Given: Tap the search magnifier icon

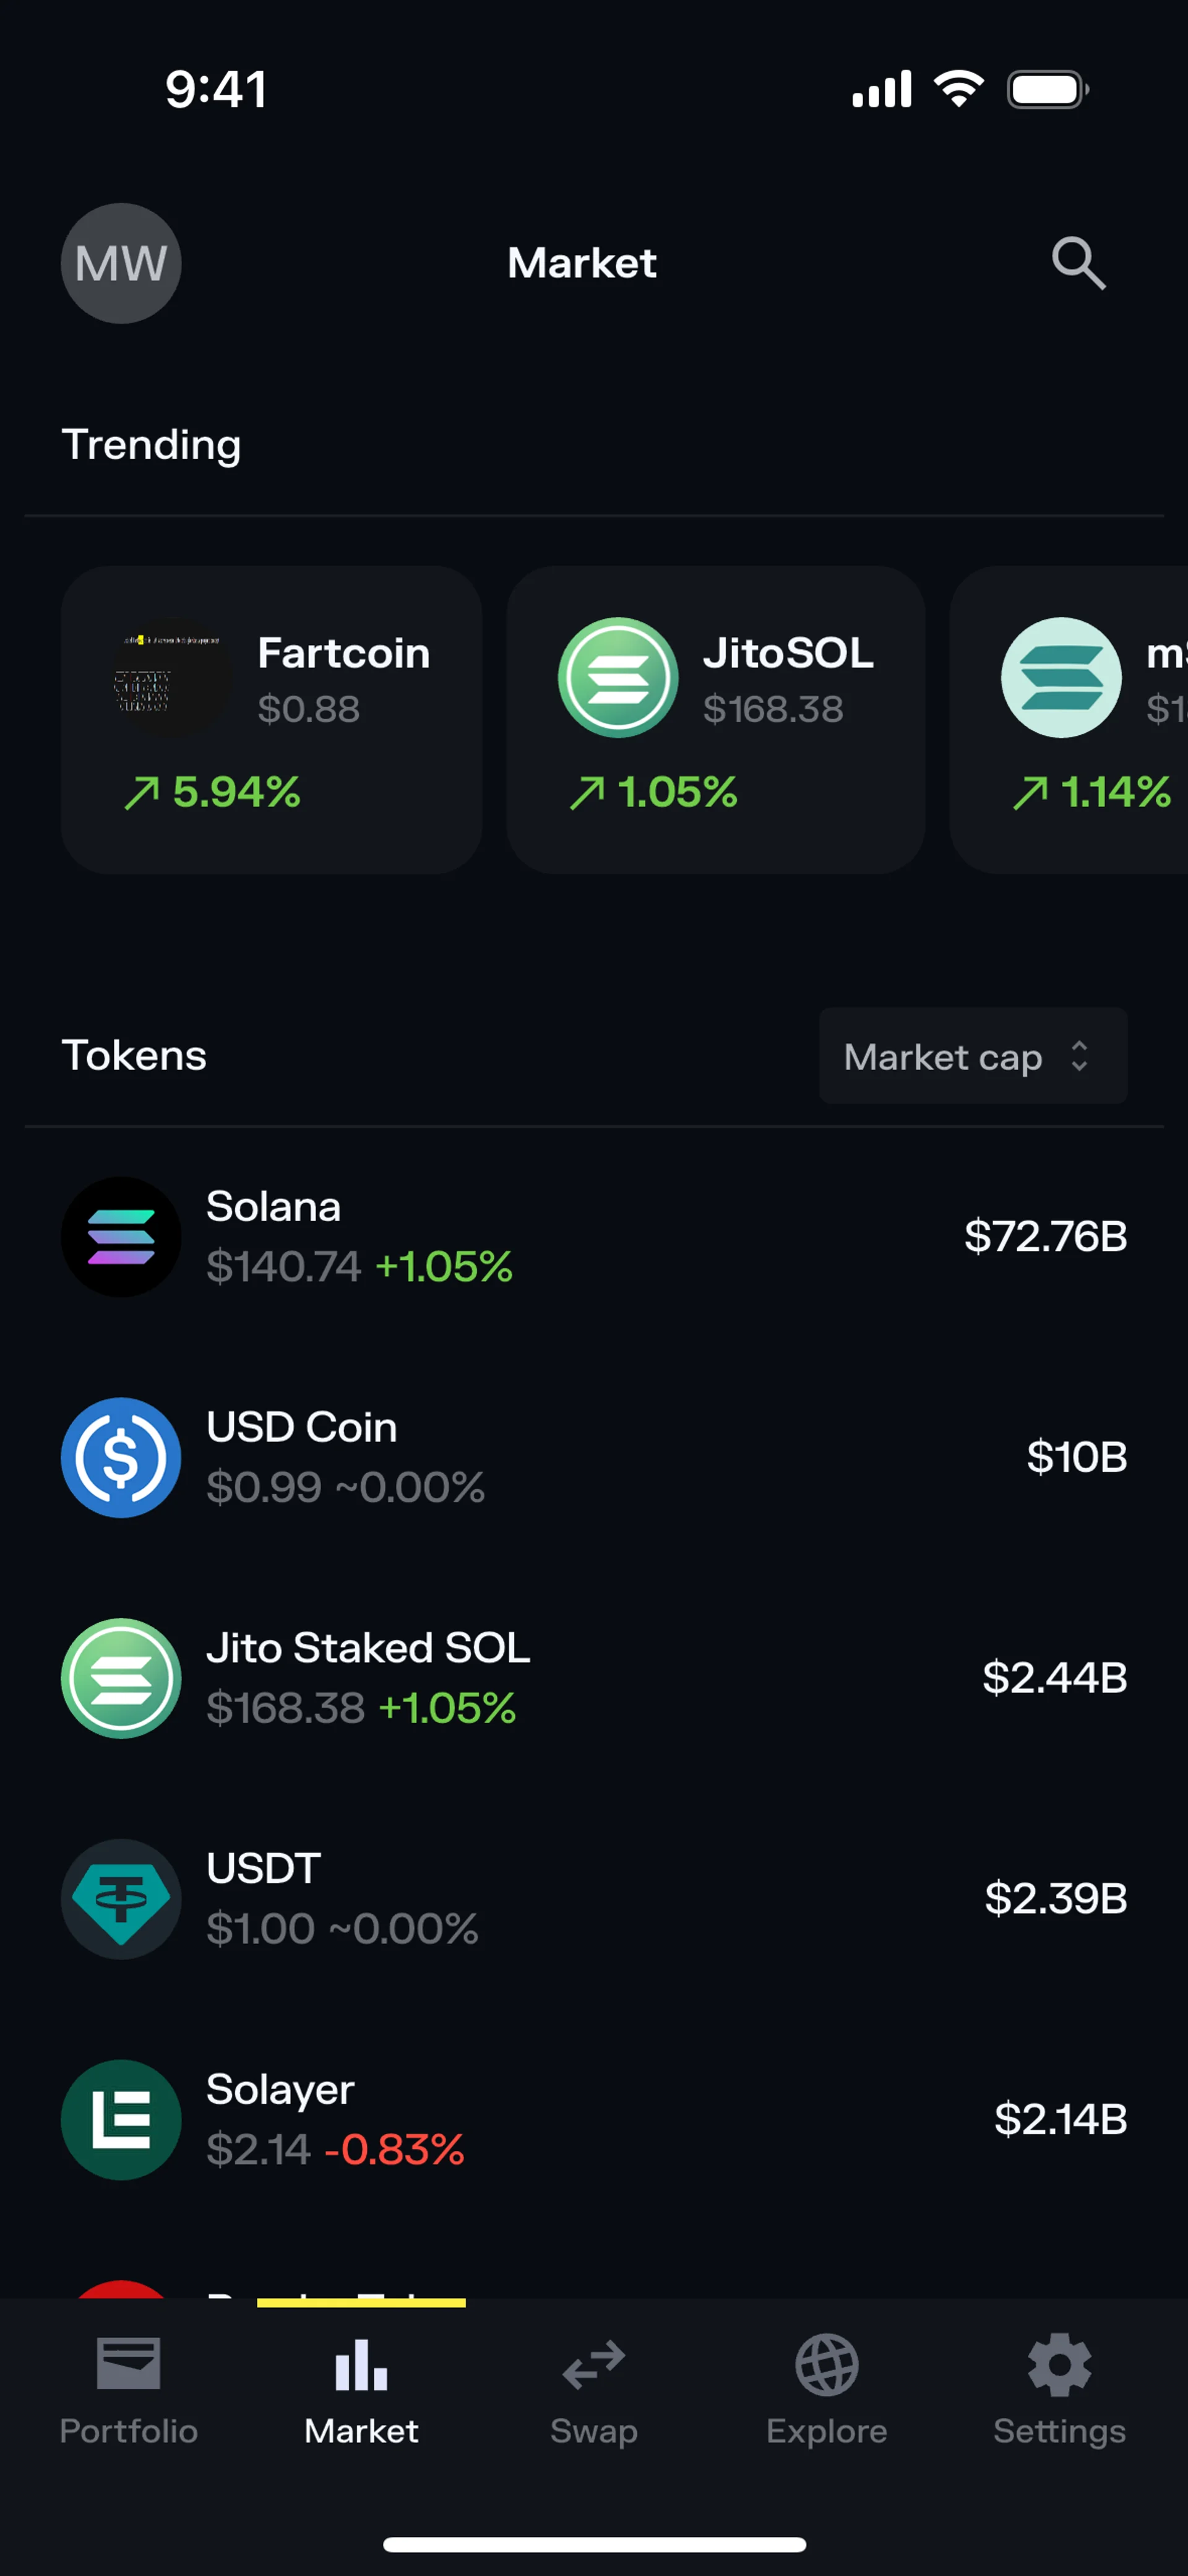Looking at the screenshot, I should pyautogui.click(x=1078, y=263).
